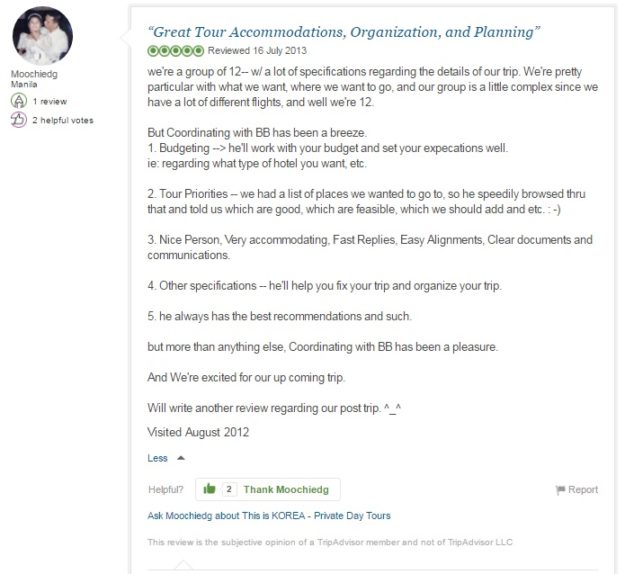Click the green thumbs-up icon

pos(209,489)
